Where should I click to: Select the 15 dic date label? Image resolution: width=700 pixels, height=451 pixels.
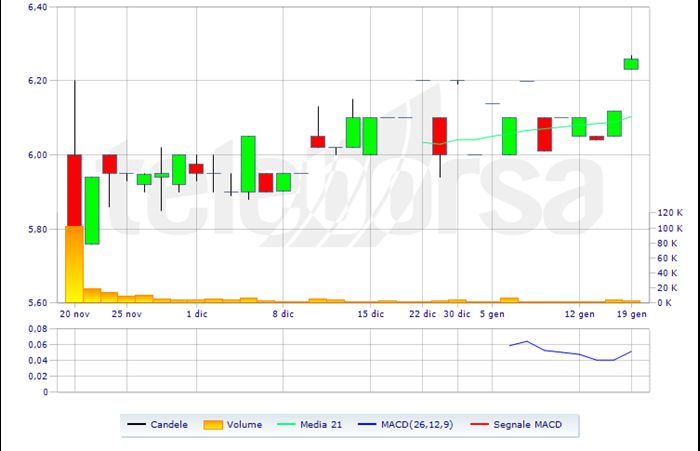371,313
